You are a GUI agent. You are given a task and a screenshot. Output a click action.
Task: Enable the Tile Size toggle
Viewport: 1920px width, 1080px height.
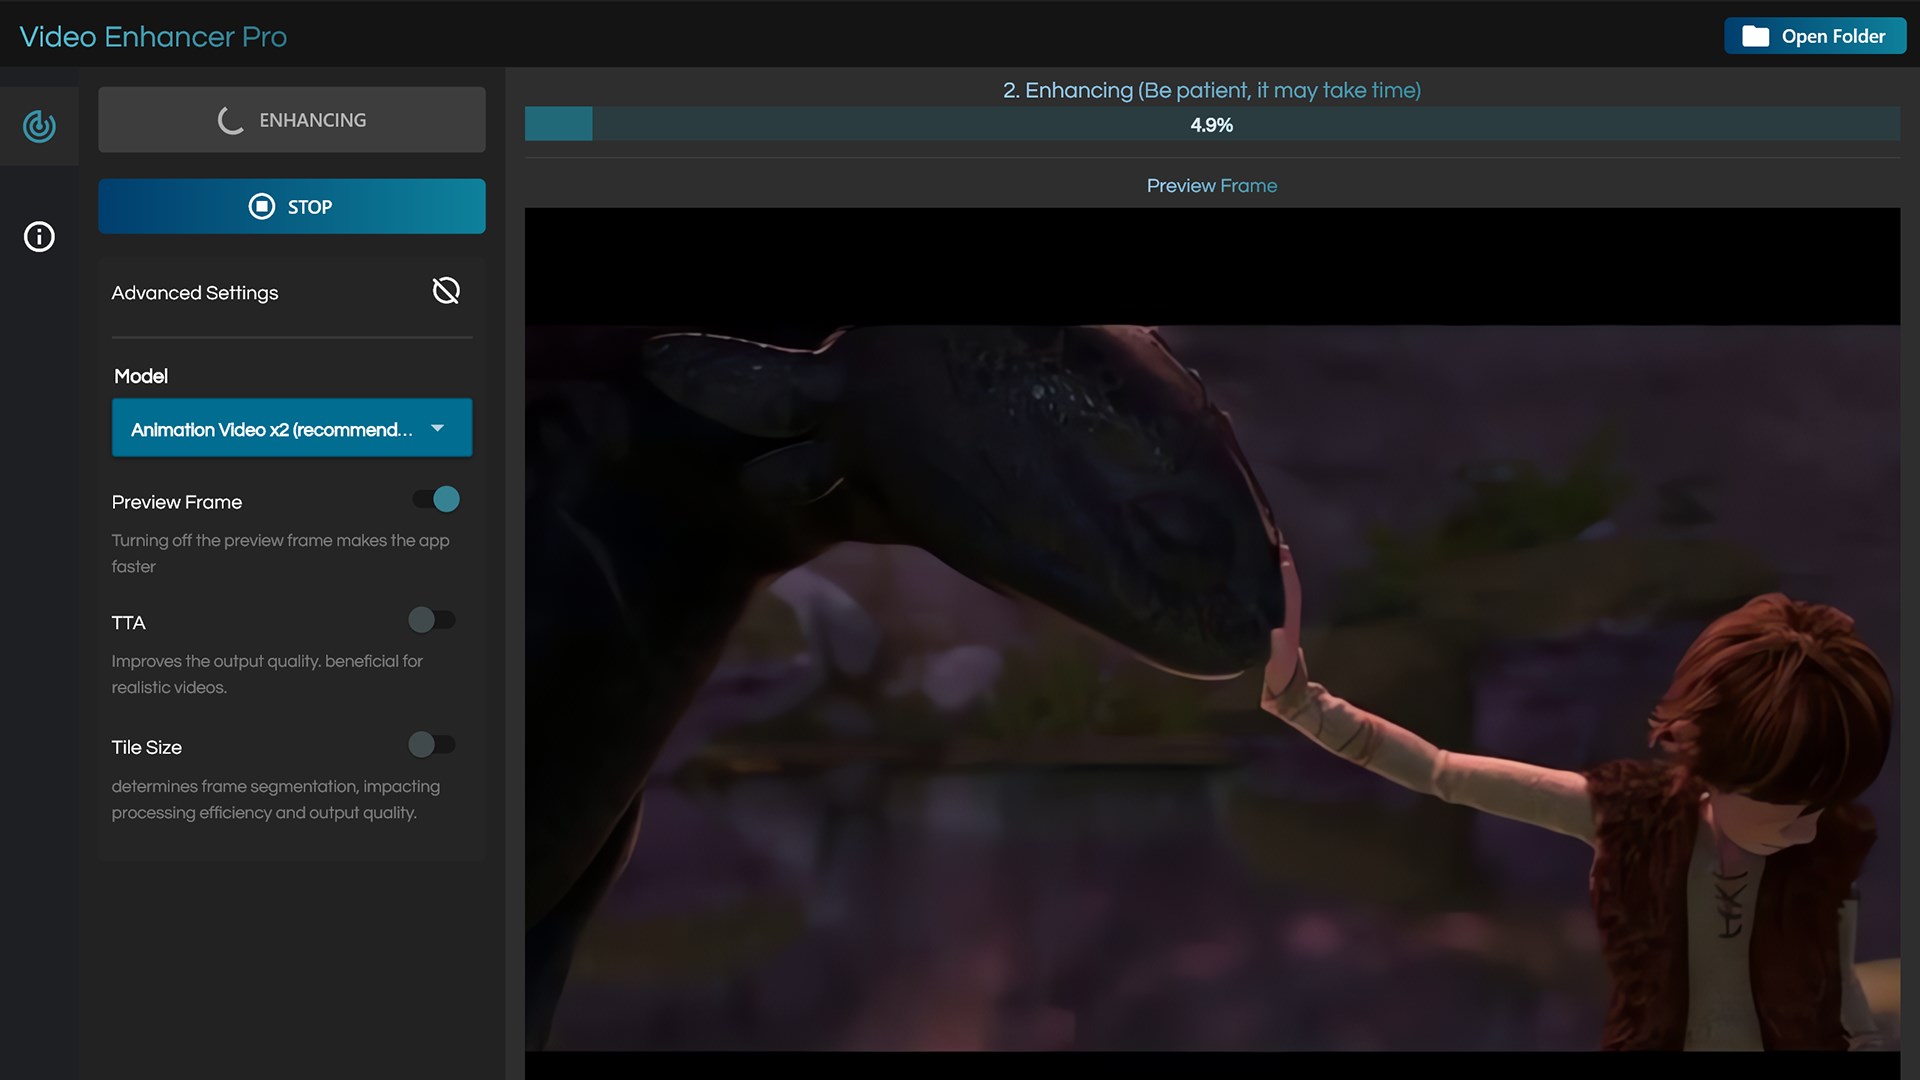(x=432, y=745)
